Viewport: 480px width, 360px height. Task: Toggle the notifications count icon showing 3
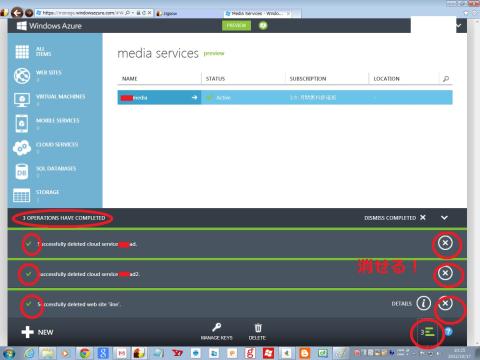[x=427, y=332]
